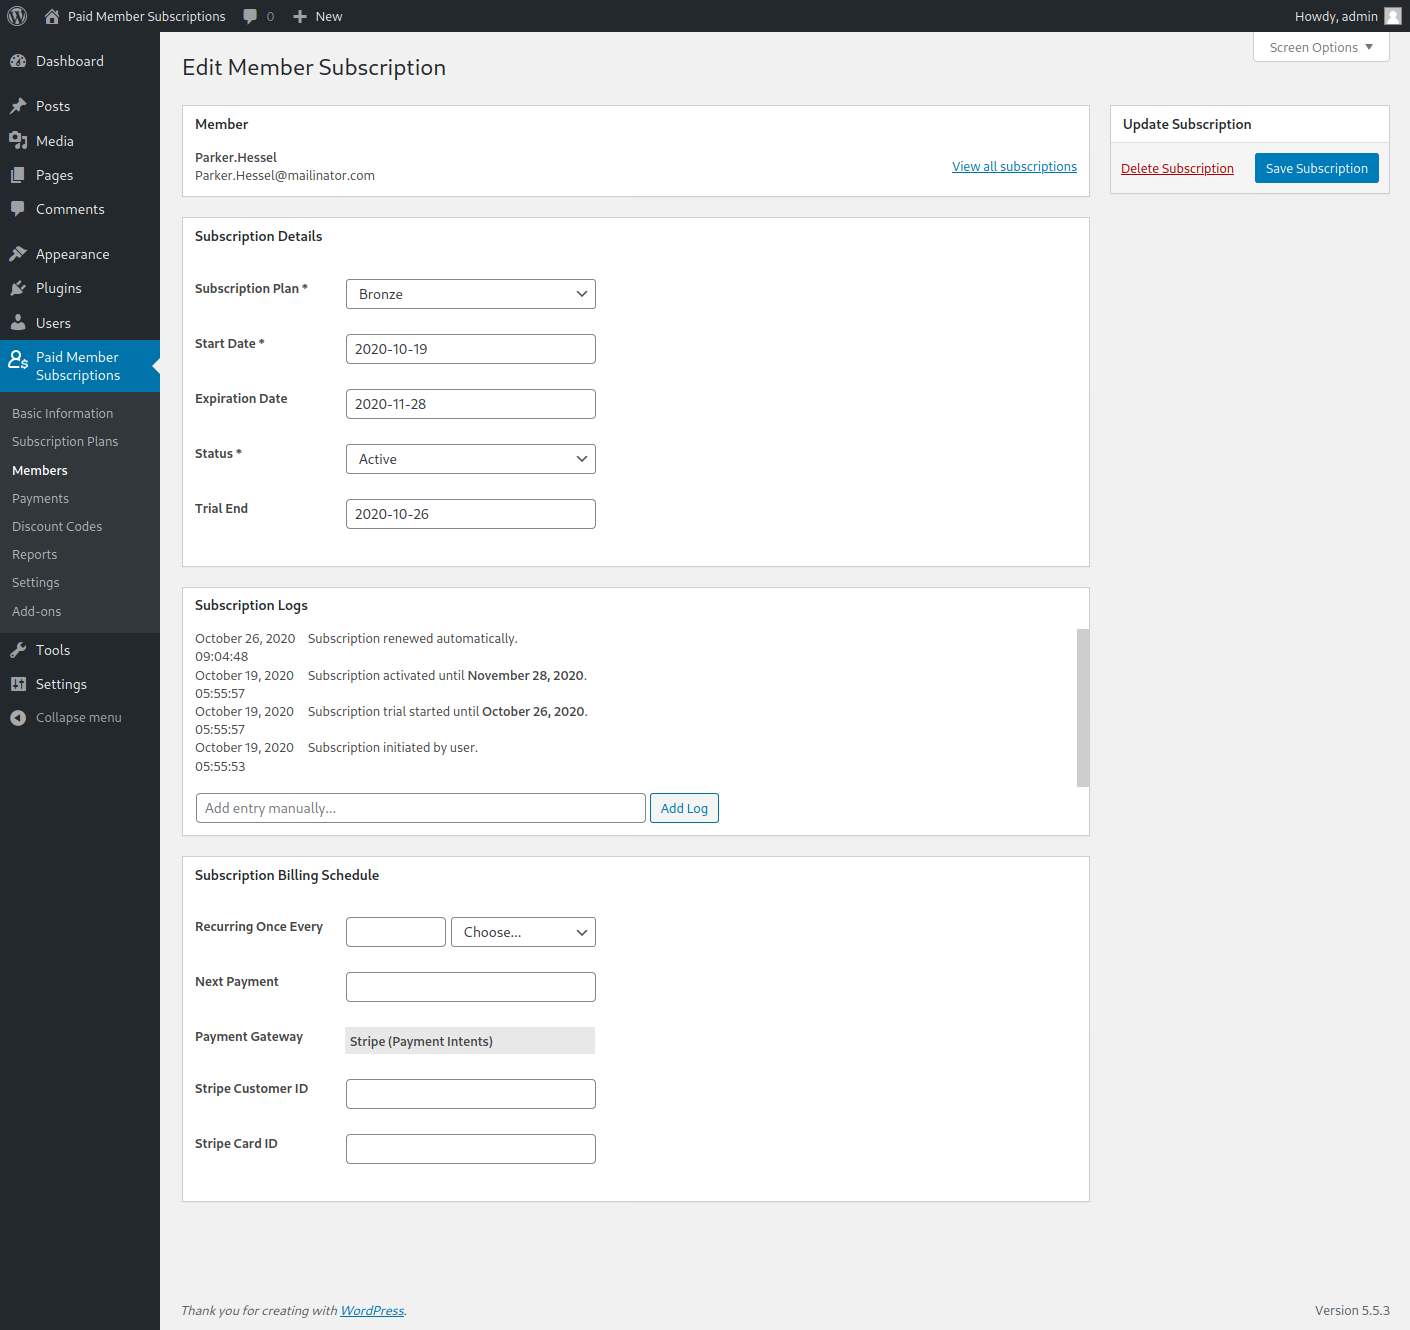Click the home icon for Paid Member Subscriptions

52,16
